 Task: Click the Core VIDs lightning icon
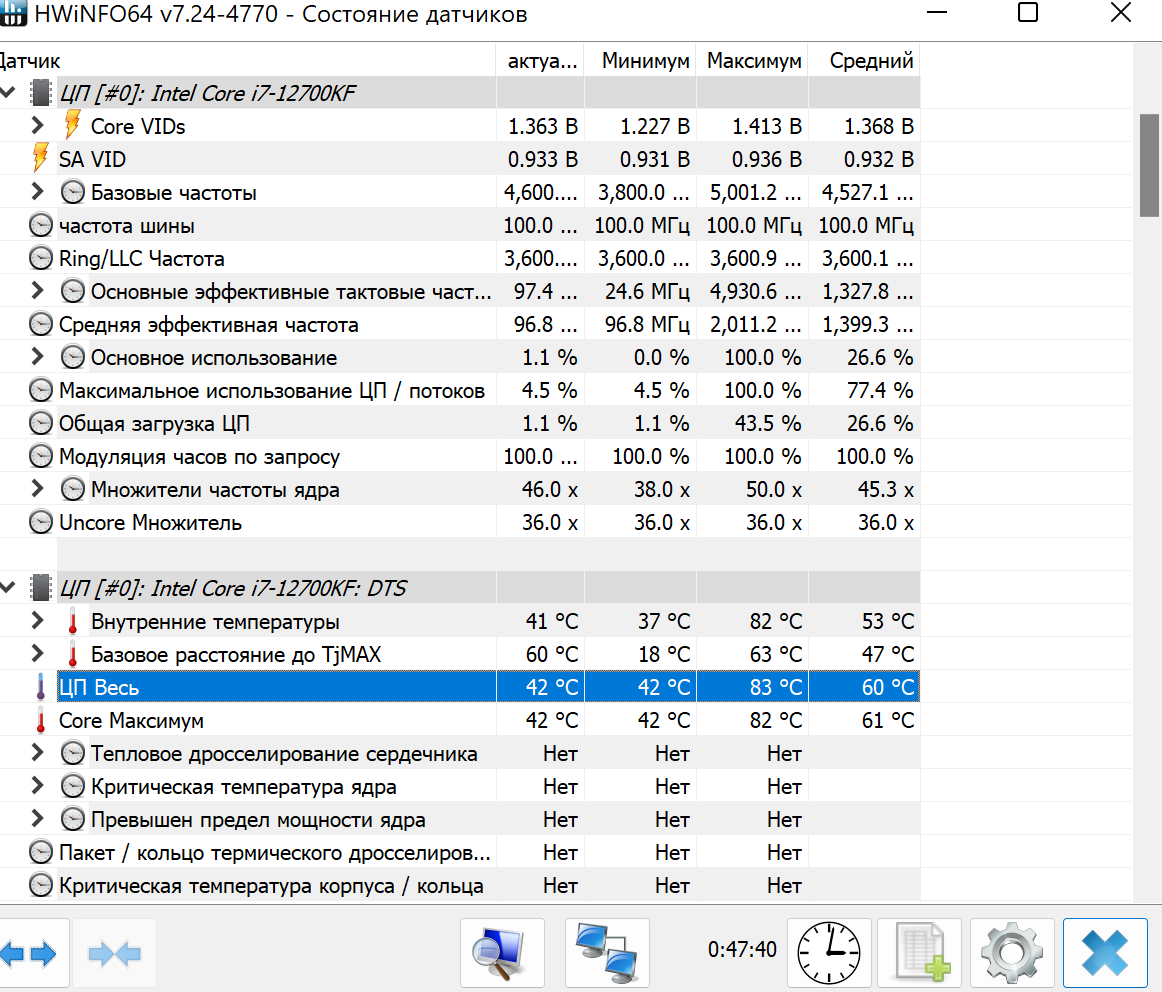click(x=72, y=125)
